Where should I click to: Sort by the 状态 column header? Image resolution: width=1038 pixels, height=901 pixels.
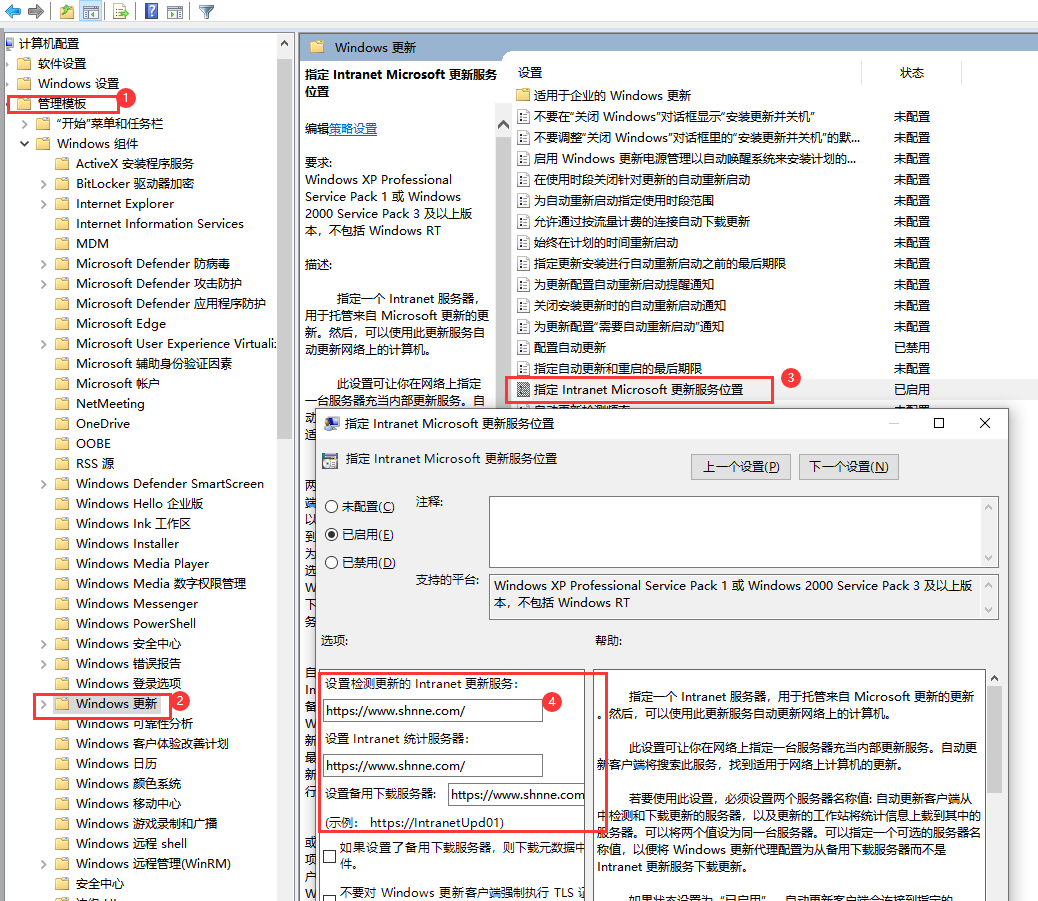911,73
